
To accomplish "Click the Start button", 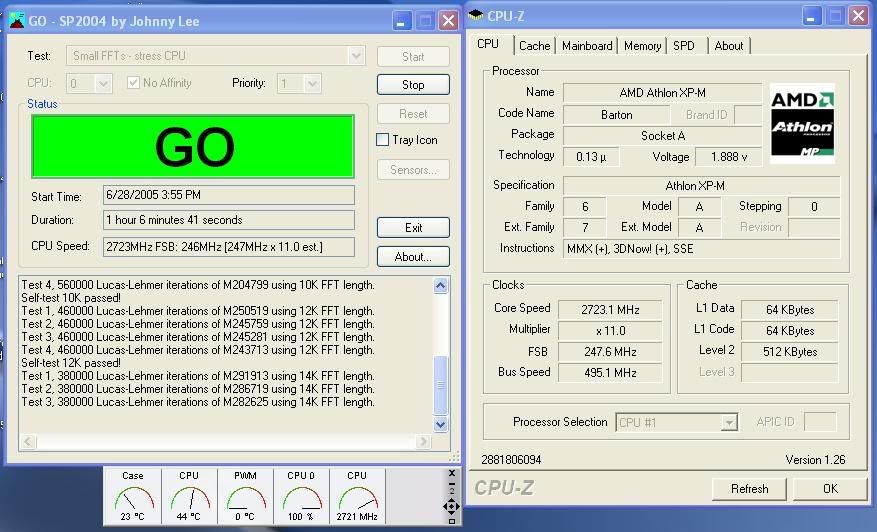I will coord(413,57).
